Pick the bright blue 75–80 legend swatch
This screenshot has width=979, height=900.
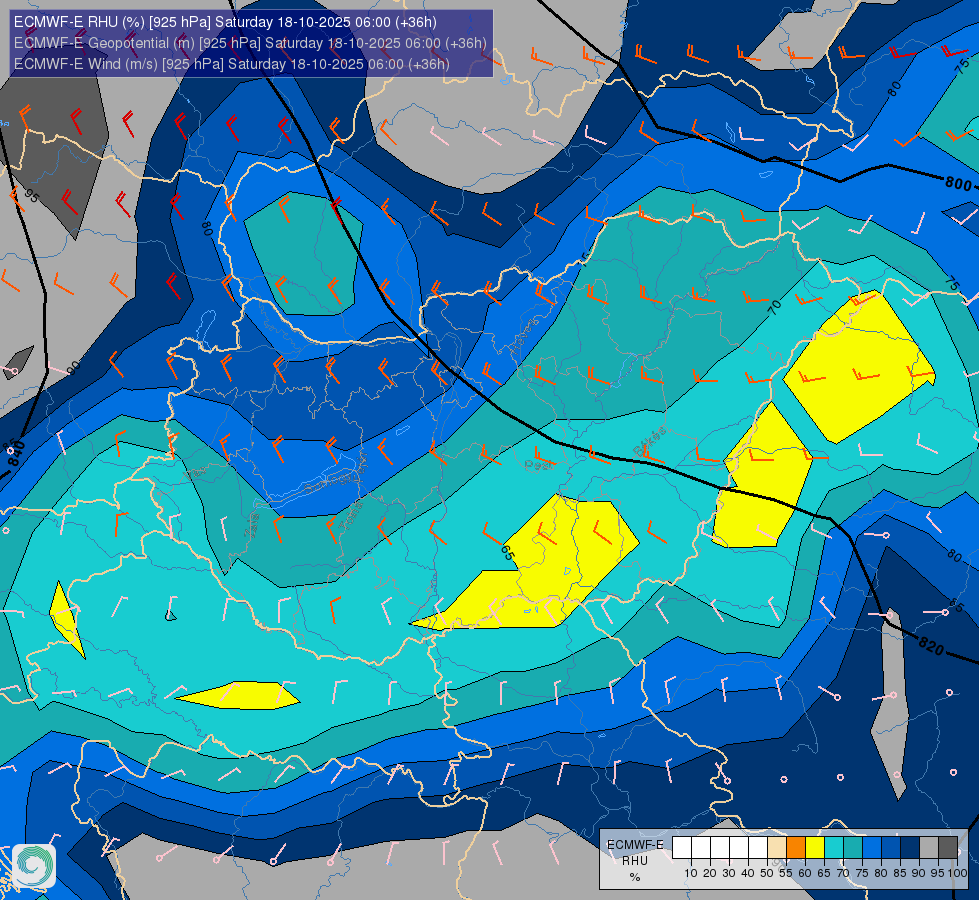coord(872,848)
